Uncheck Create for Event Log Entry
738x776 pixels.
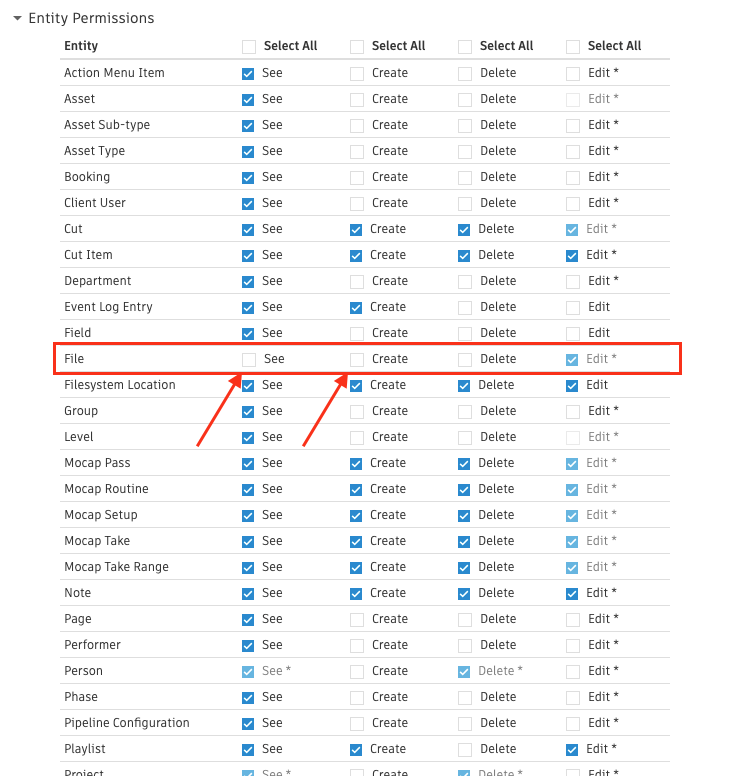tap(357, 307)
